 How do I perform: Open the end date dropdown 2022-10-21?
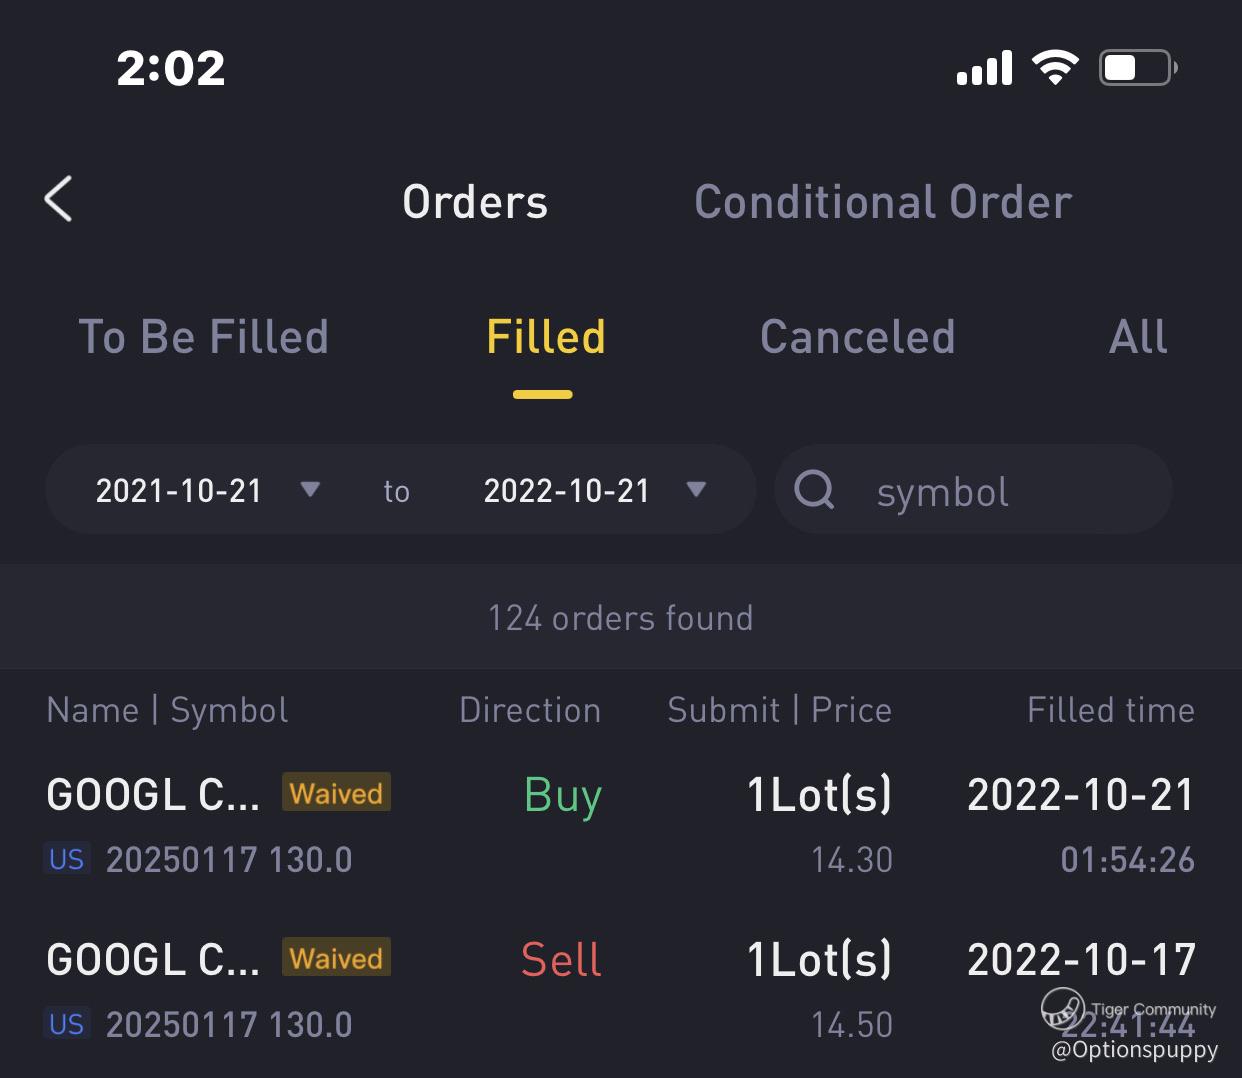point(595,490)
